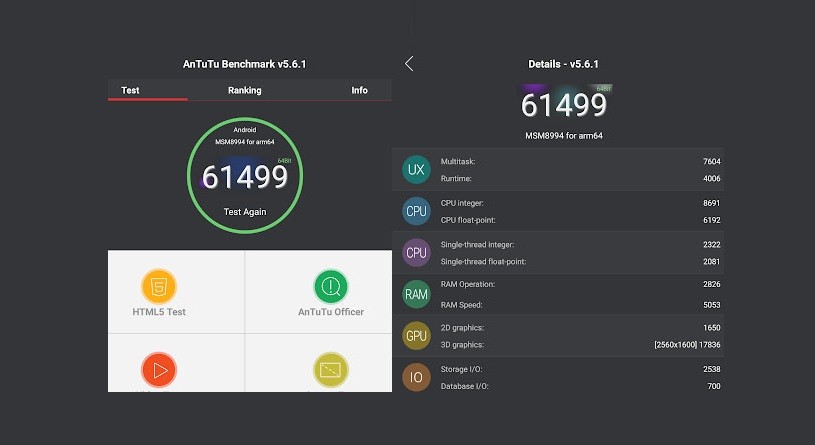
Task: Switch to the Info tab
Action: pos(359,90)
